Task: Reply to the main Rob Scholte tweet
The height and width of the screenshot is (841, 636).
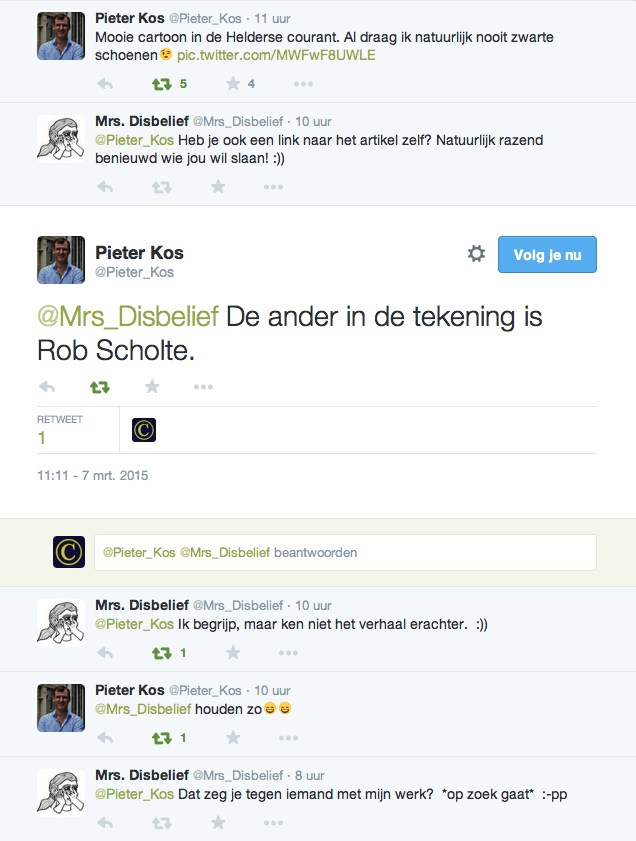Action: [x=47, y=386]
